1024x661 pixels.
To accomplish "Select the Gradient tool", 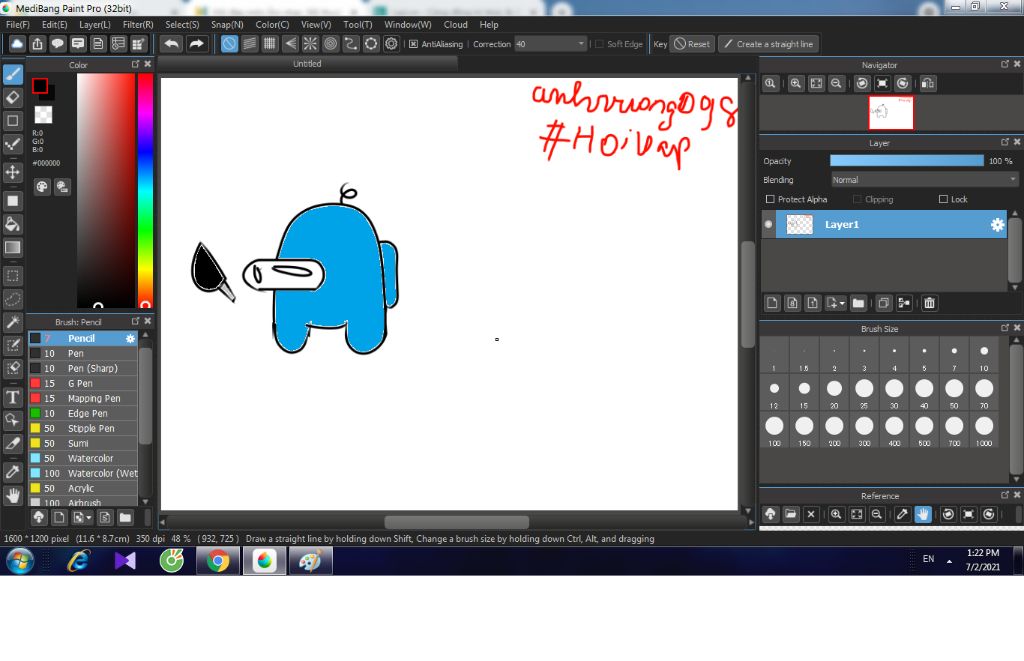I will (12, 248).
